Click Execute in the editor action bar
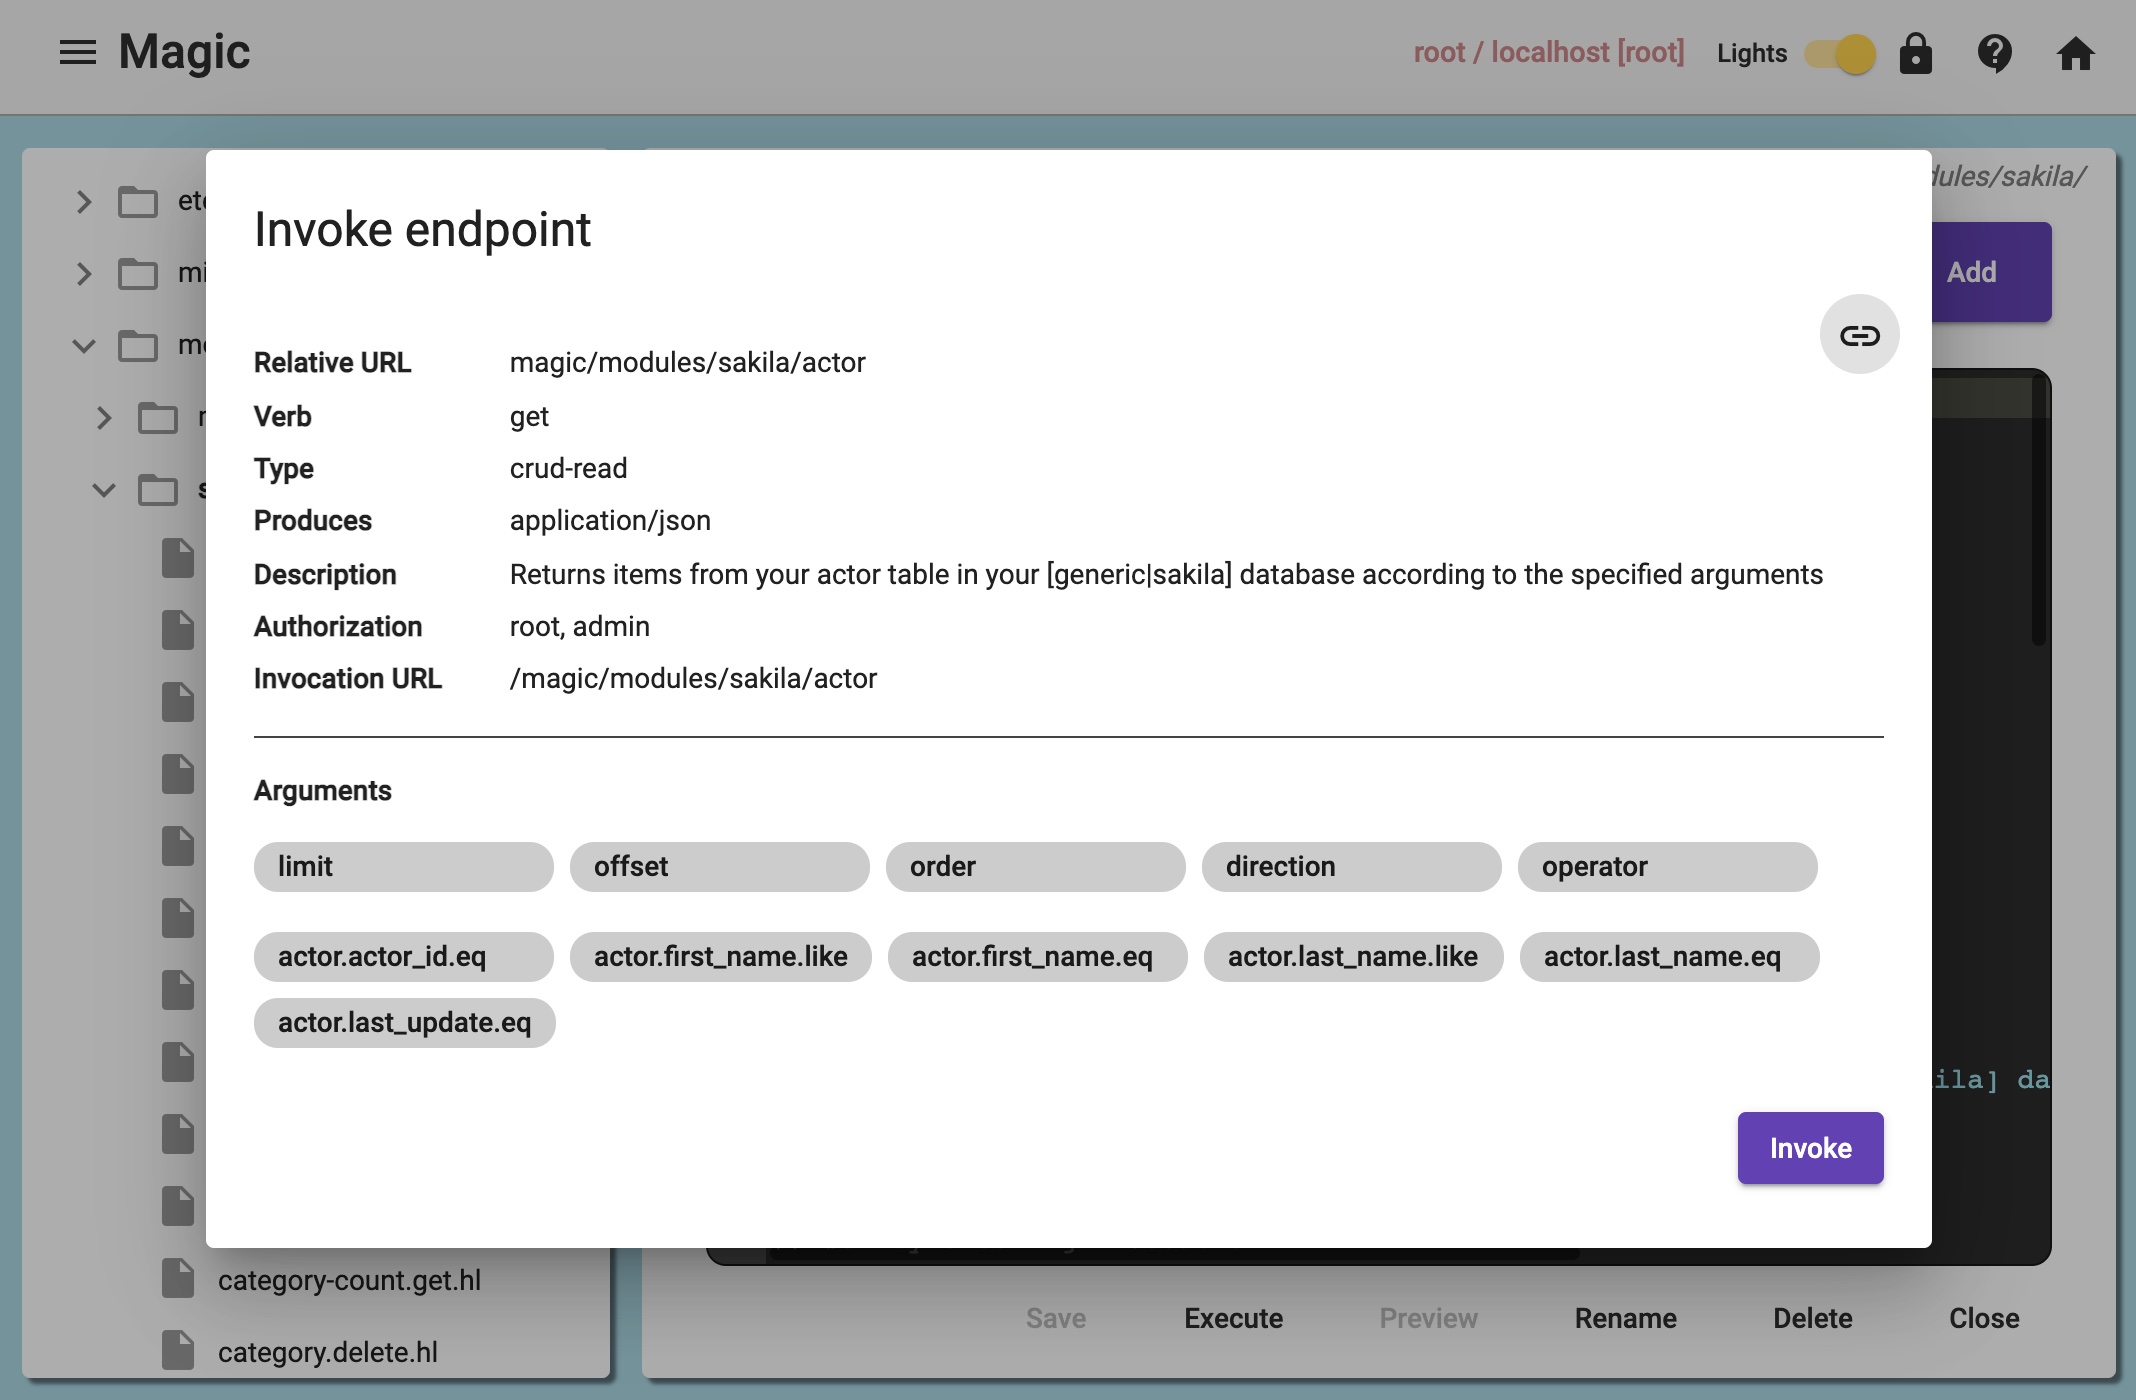This screenshot has height=1400, width=2136. [x=1233, y=1318]
